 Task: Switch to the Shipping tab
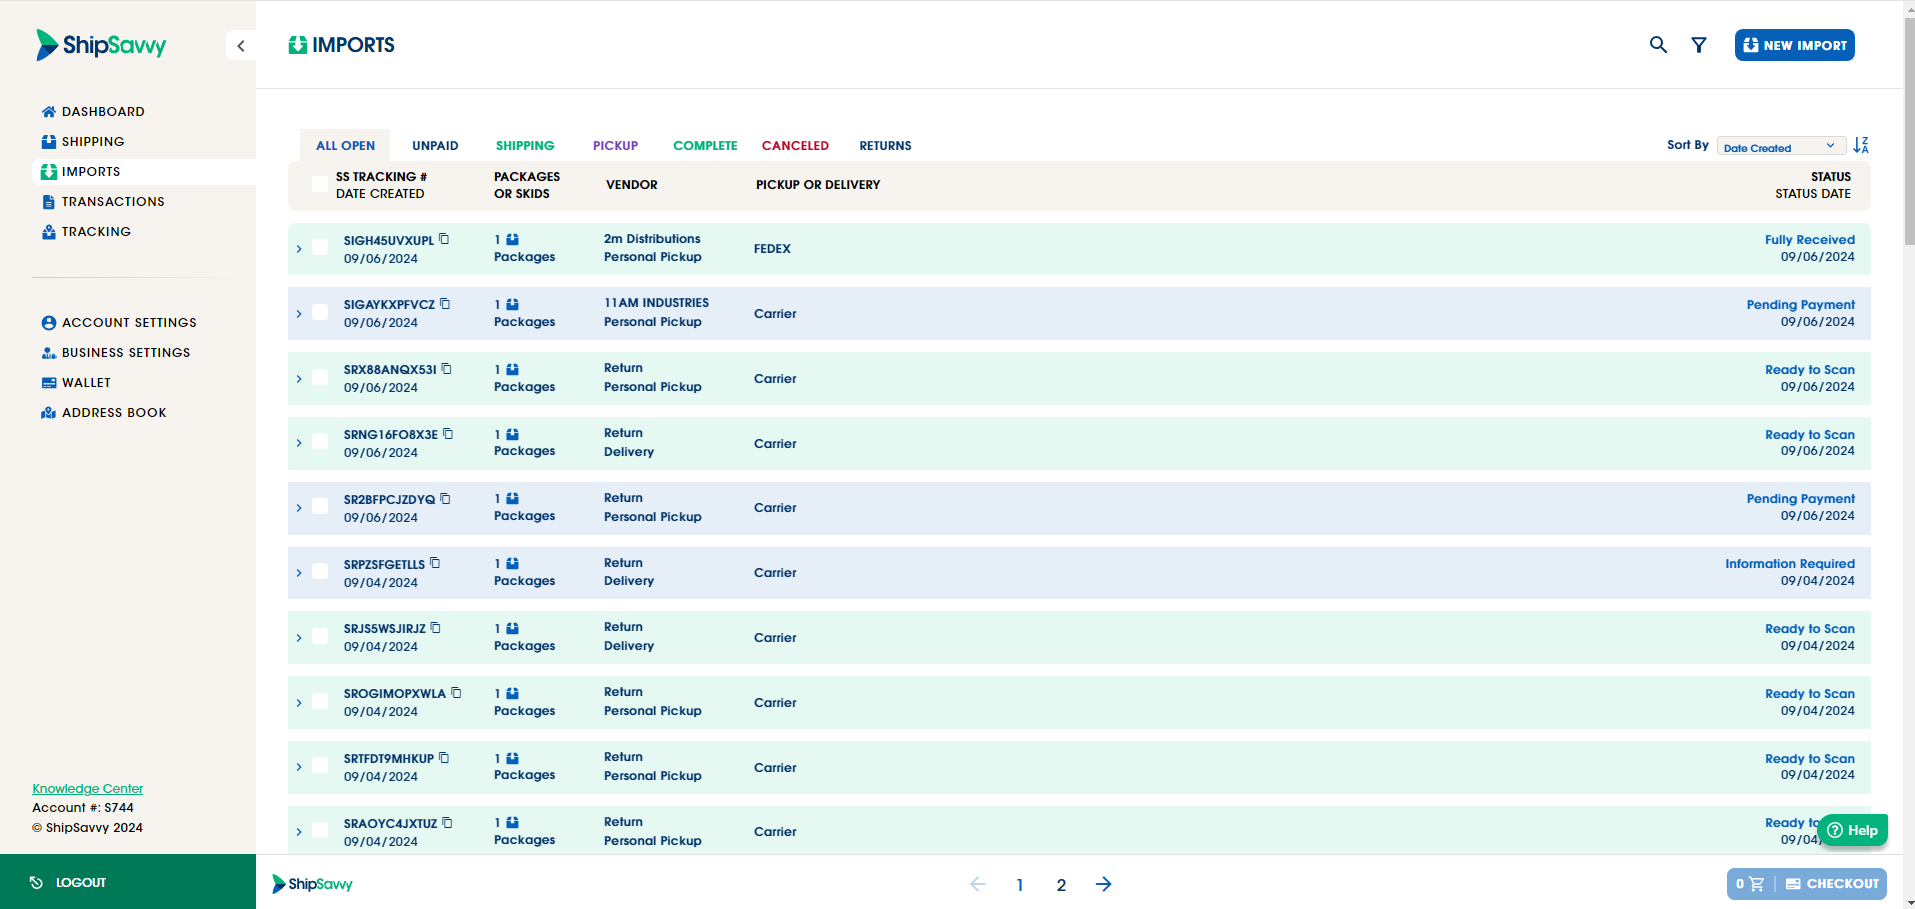coord(525,146)
